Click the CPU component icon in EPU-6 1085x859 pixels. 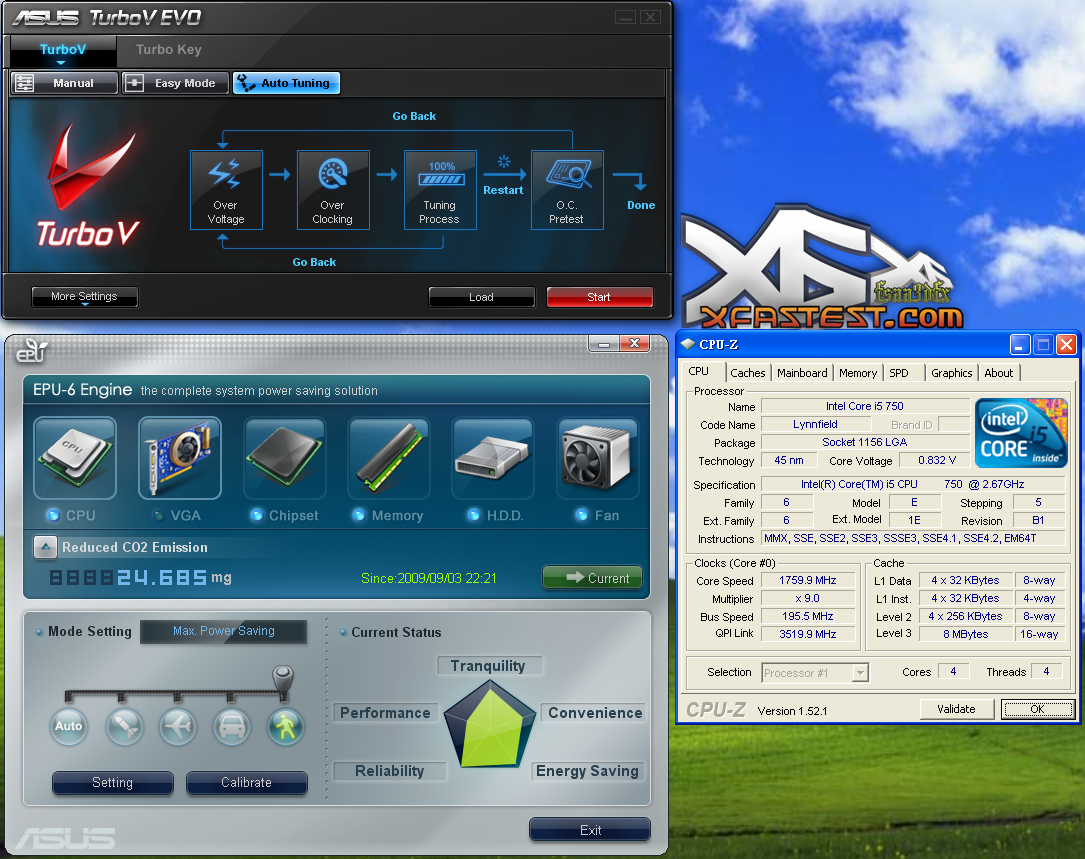click(75, 458)
